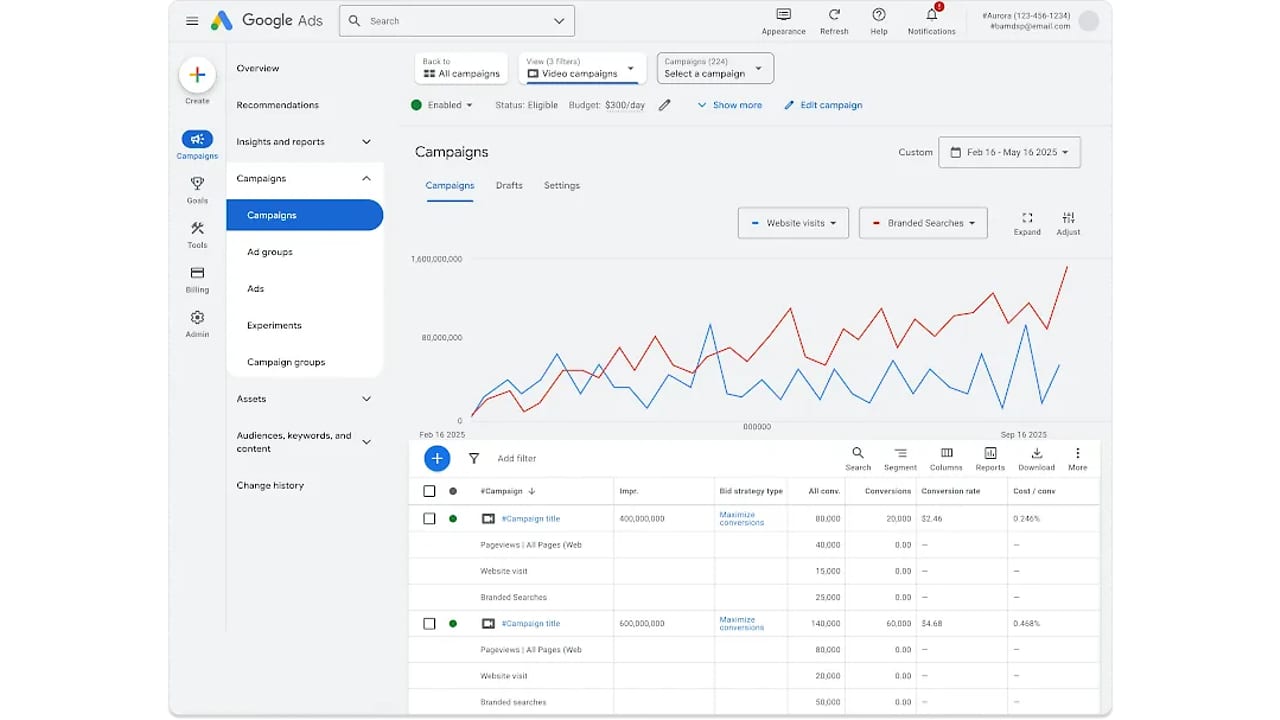This screenshot has height=720, width=1280.
Task: Open Columns settings
Action: pos(946,459)
